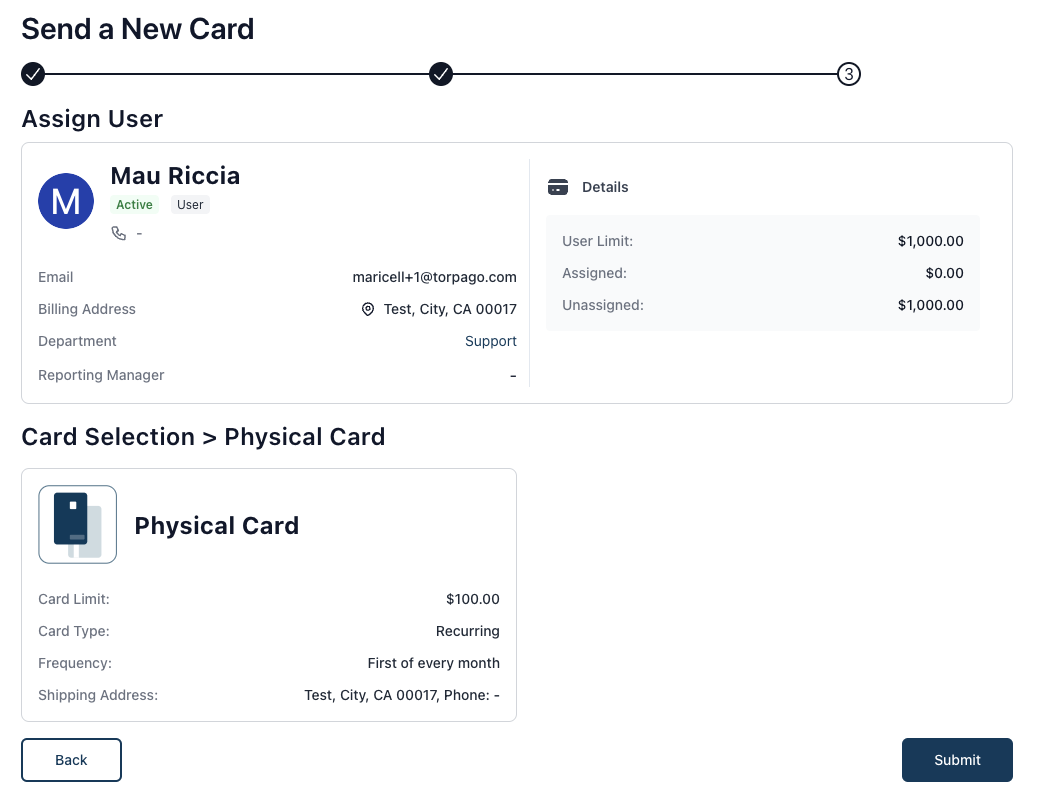Viewport: 1040px width, 804px height.
Task: Click the Card Limit $100.00 value
Action: [472, 599]
